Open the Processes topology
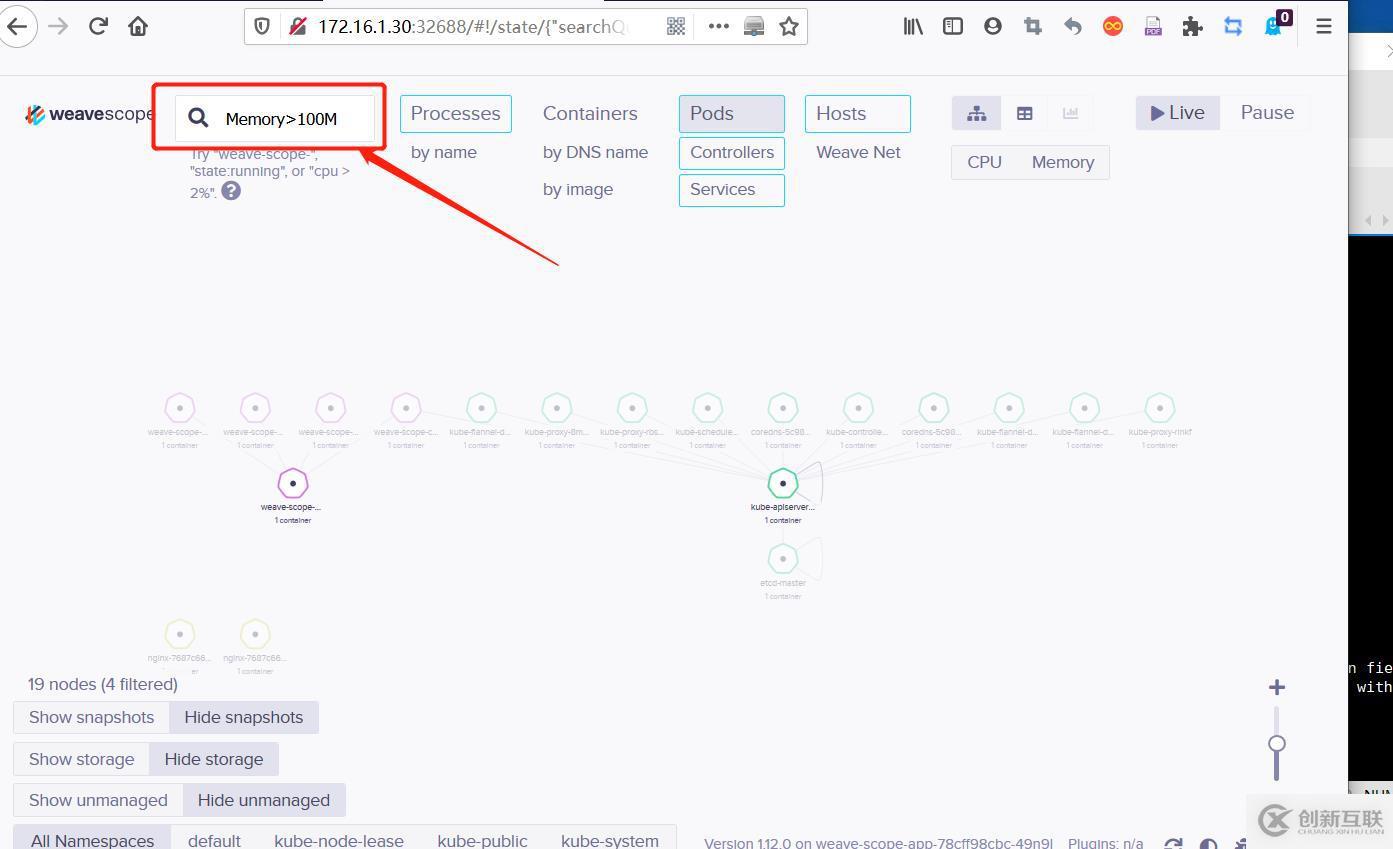 click(x=455, y=114)
